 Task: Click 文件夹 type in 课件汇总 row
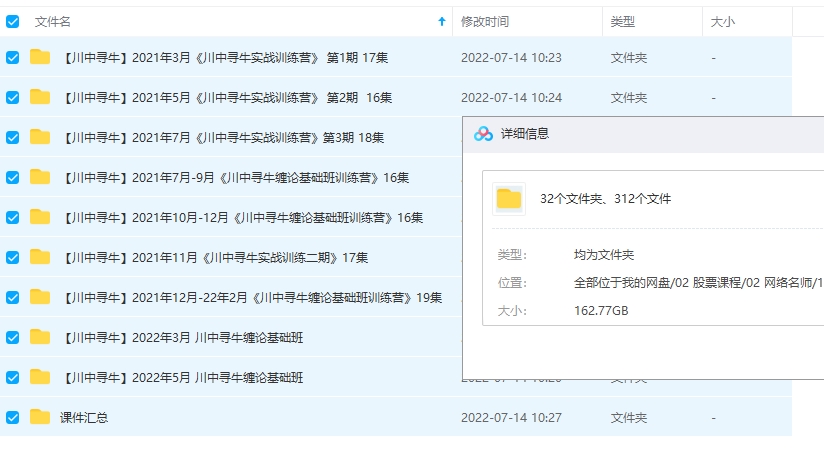click(x=629, y=418)
